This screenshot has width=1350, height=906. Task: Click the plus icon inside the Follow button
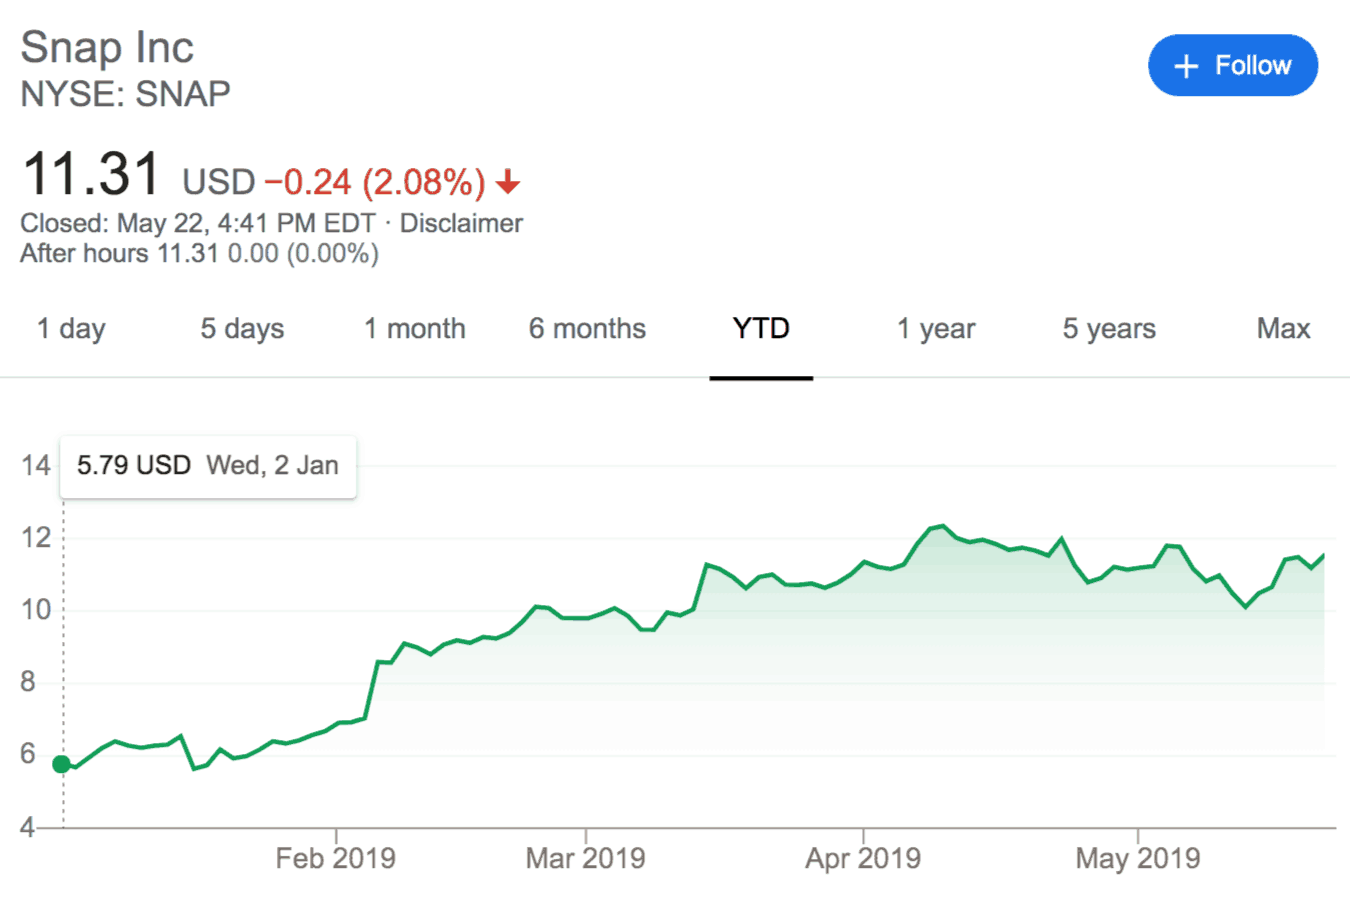click(1186, 65)
